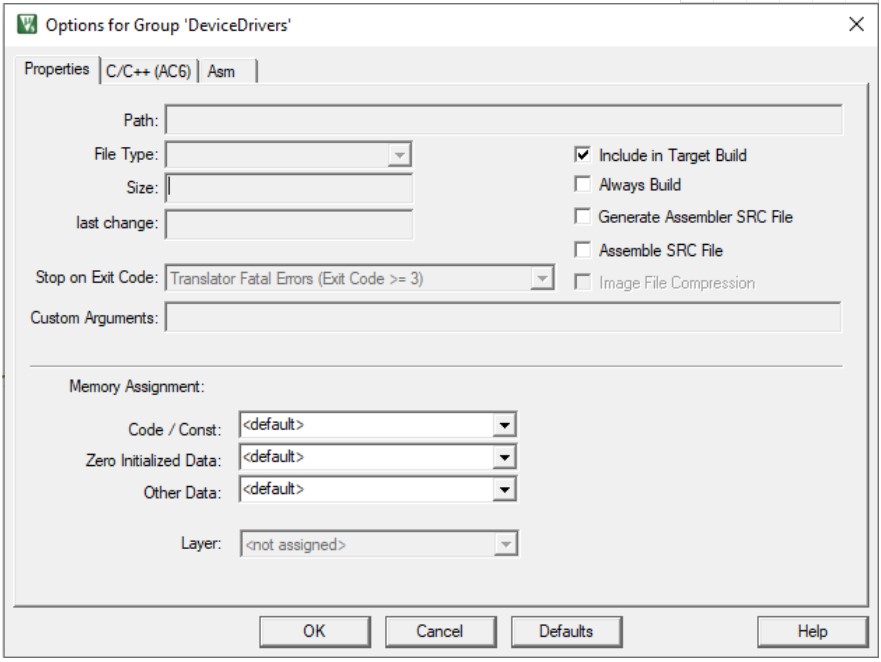Viewport: 881px width, 662px height.
Task: Restore settings with the Defaults button
Action: click(x=566, y=631)
